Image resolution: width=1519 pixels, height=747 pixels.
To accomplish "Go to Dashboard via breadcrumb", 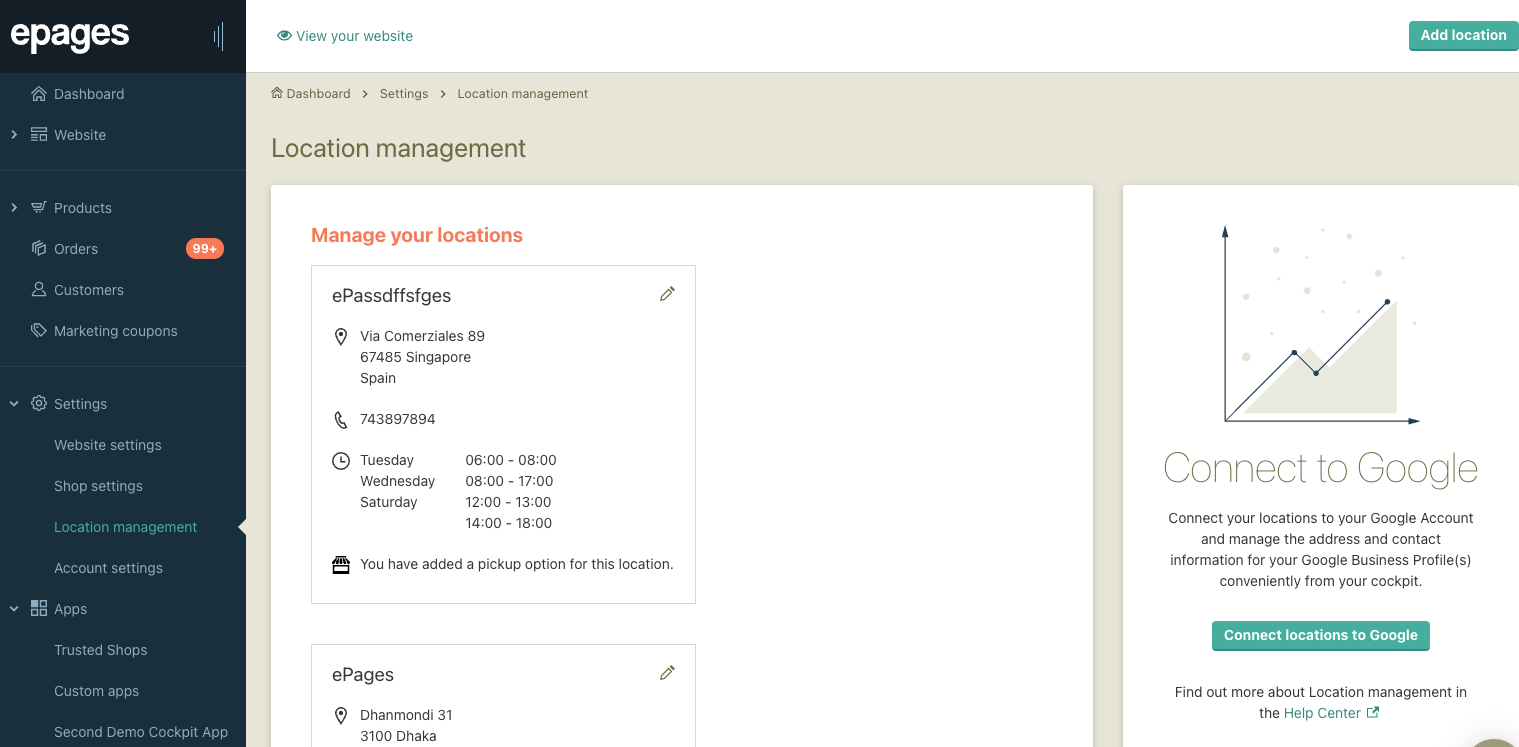I will pos(318,94).
